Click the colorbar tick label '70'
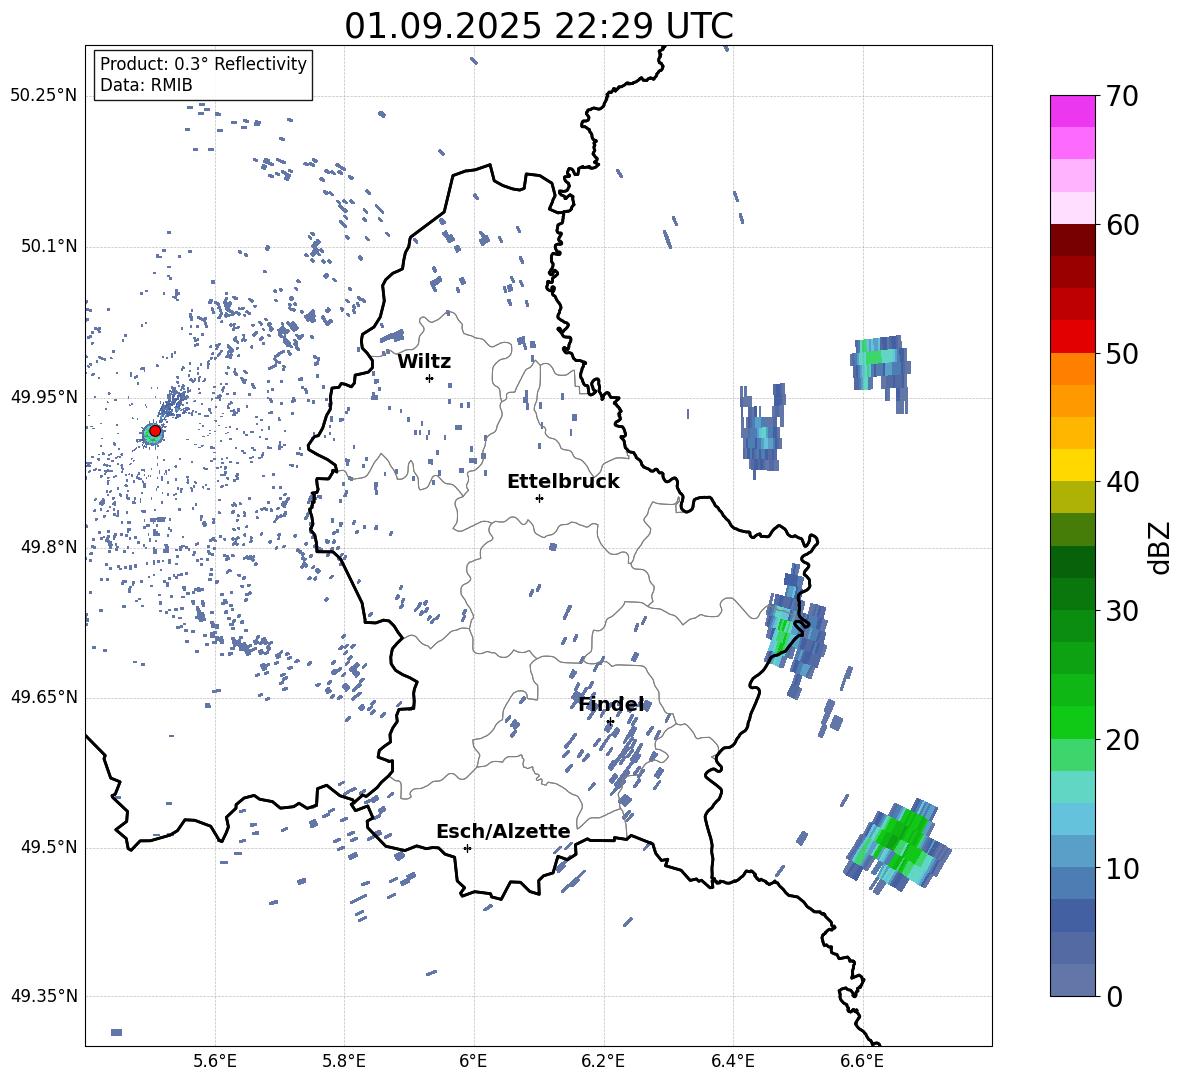 click(x=1123, y=96)
